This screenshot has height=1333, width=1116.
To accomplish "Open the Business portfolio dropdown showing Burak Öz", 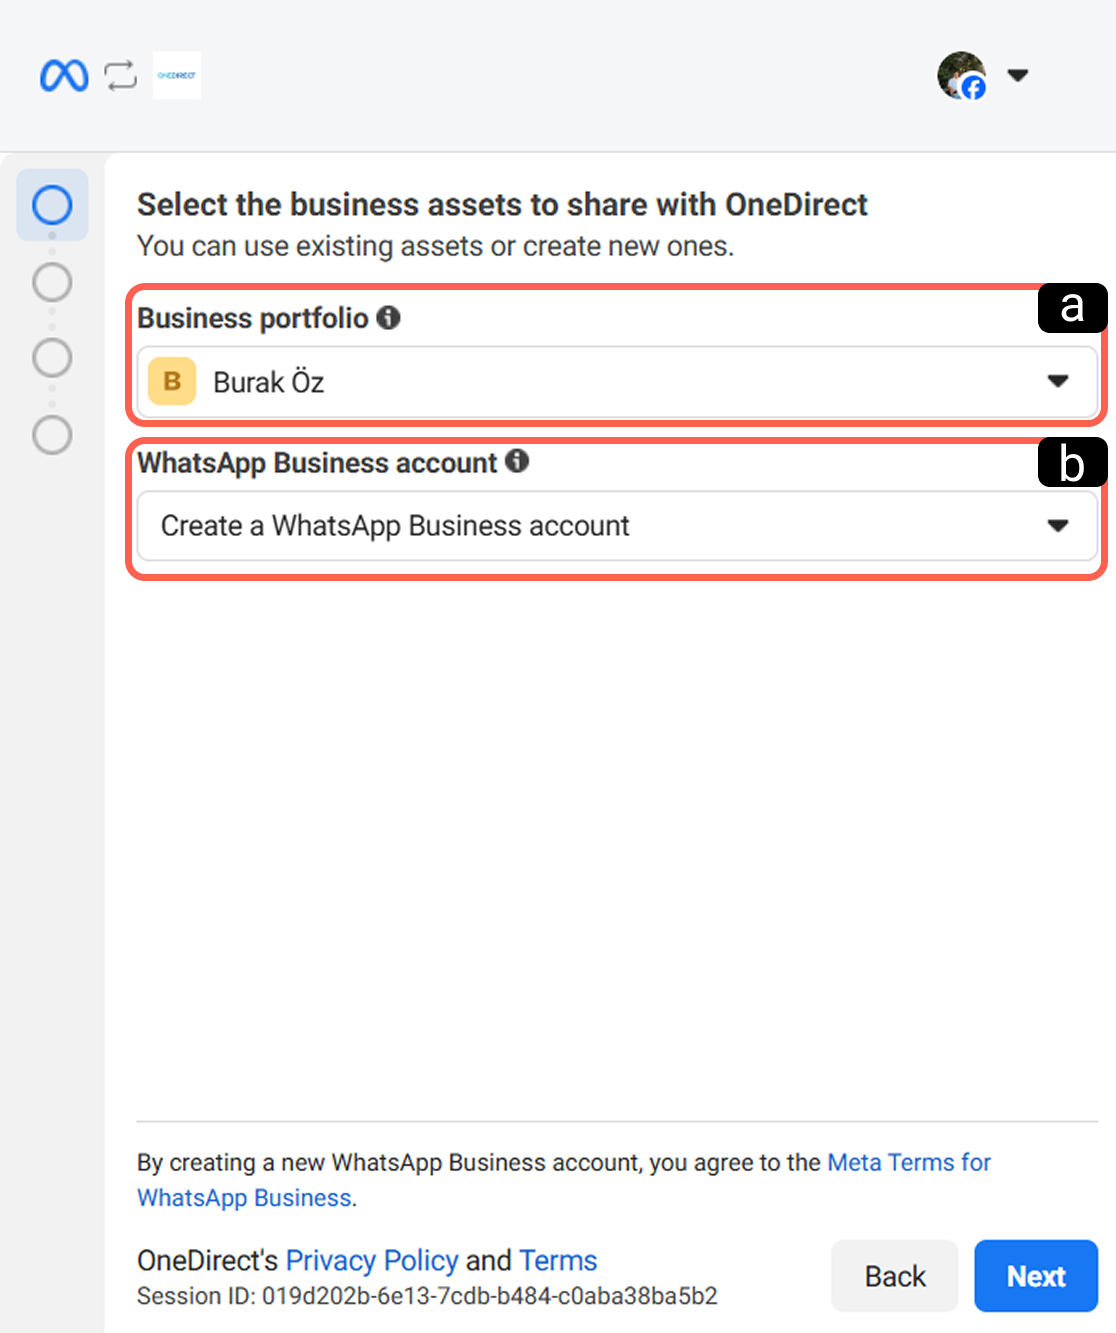I will tap(617, 382).
